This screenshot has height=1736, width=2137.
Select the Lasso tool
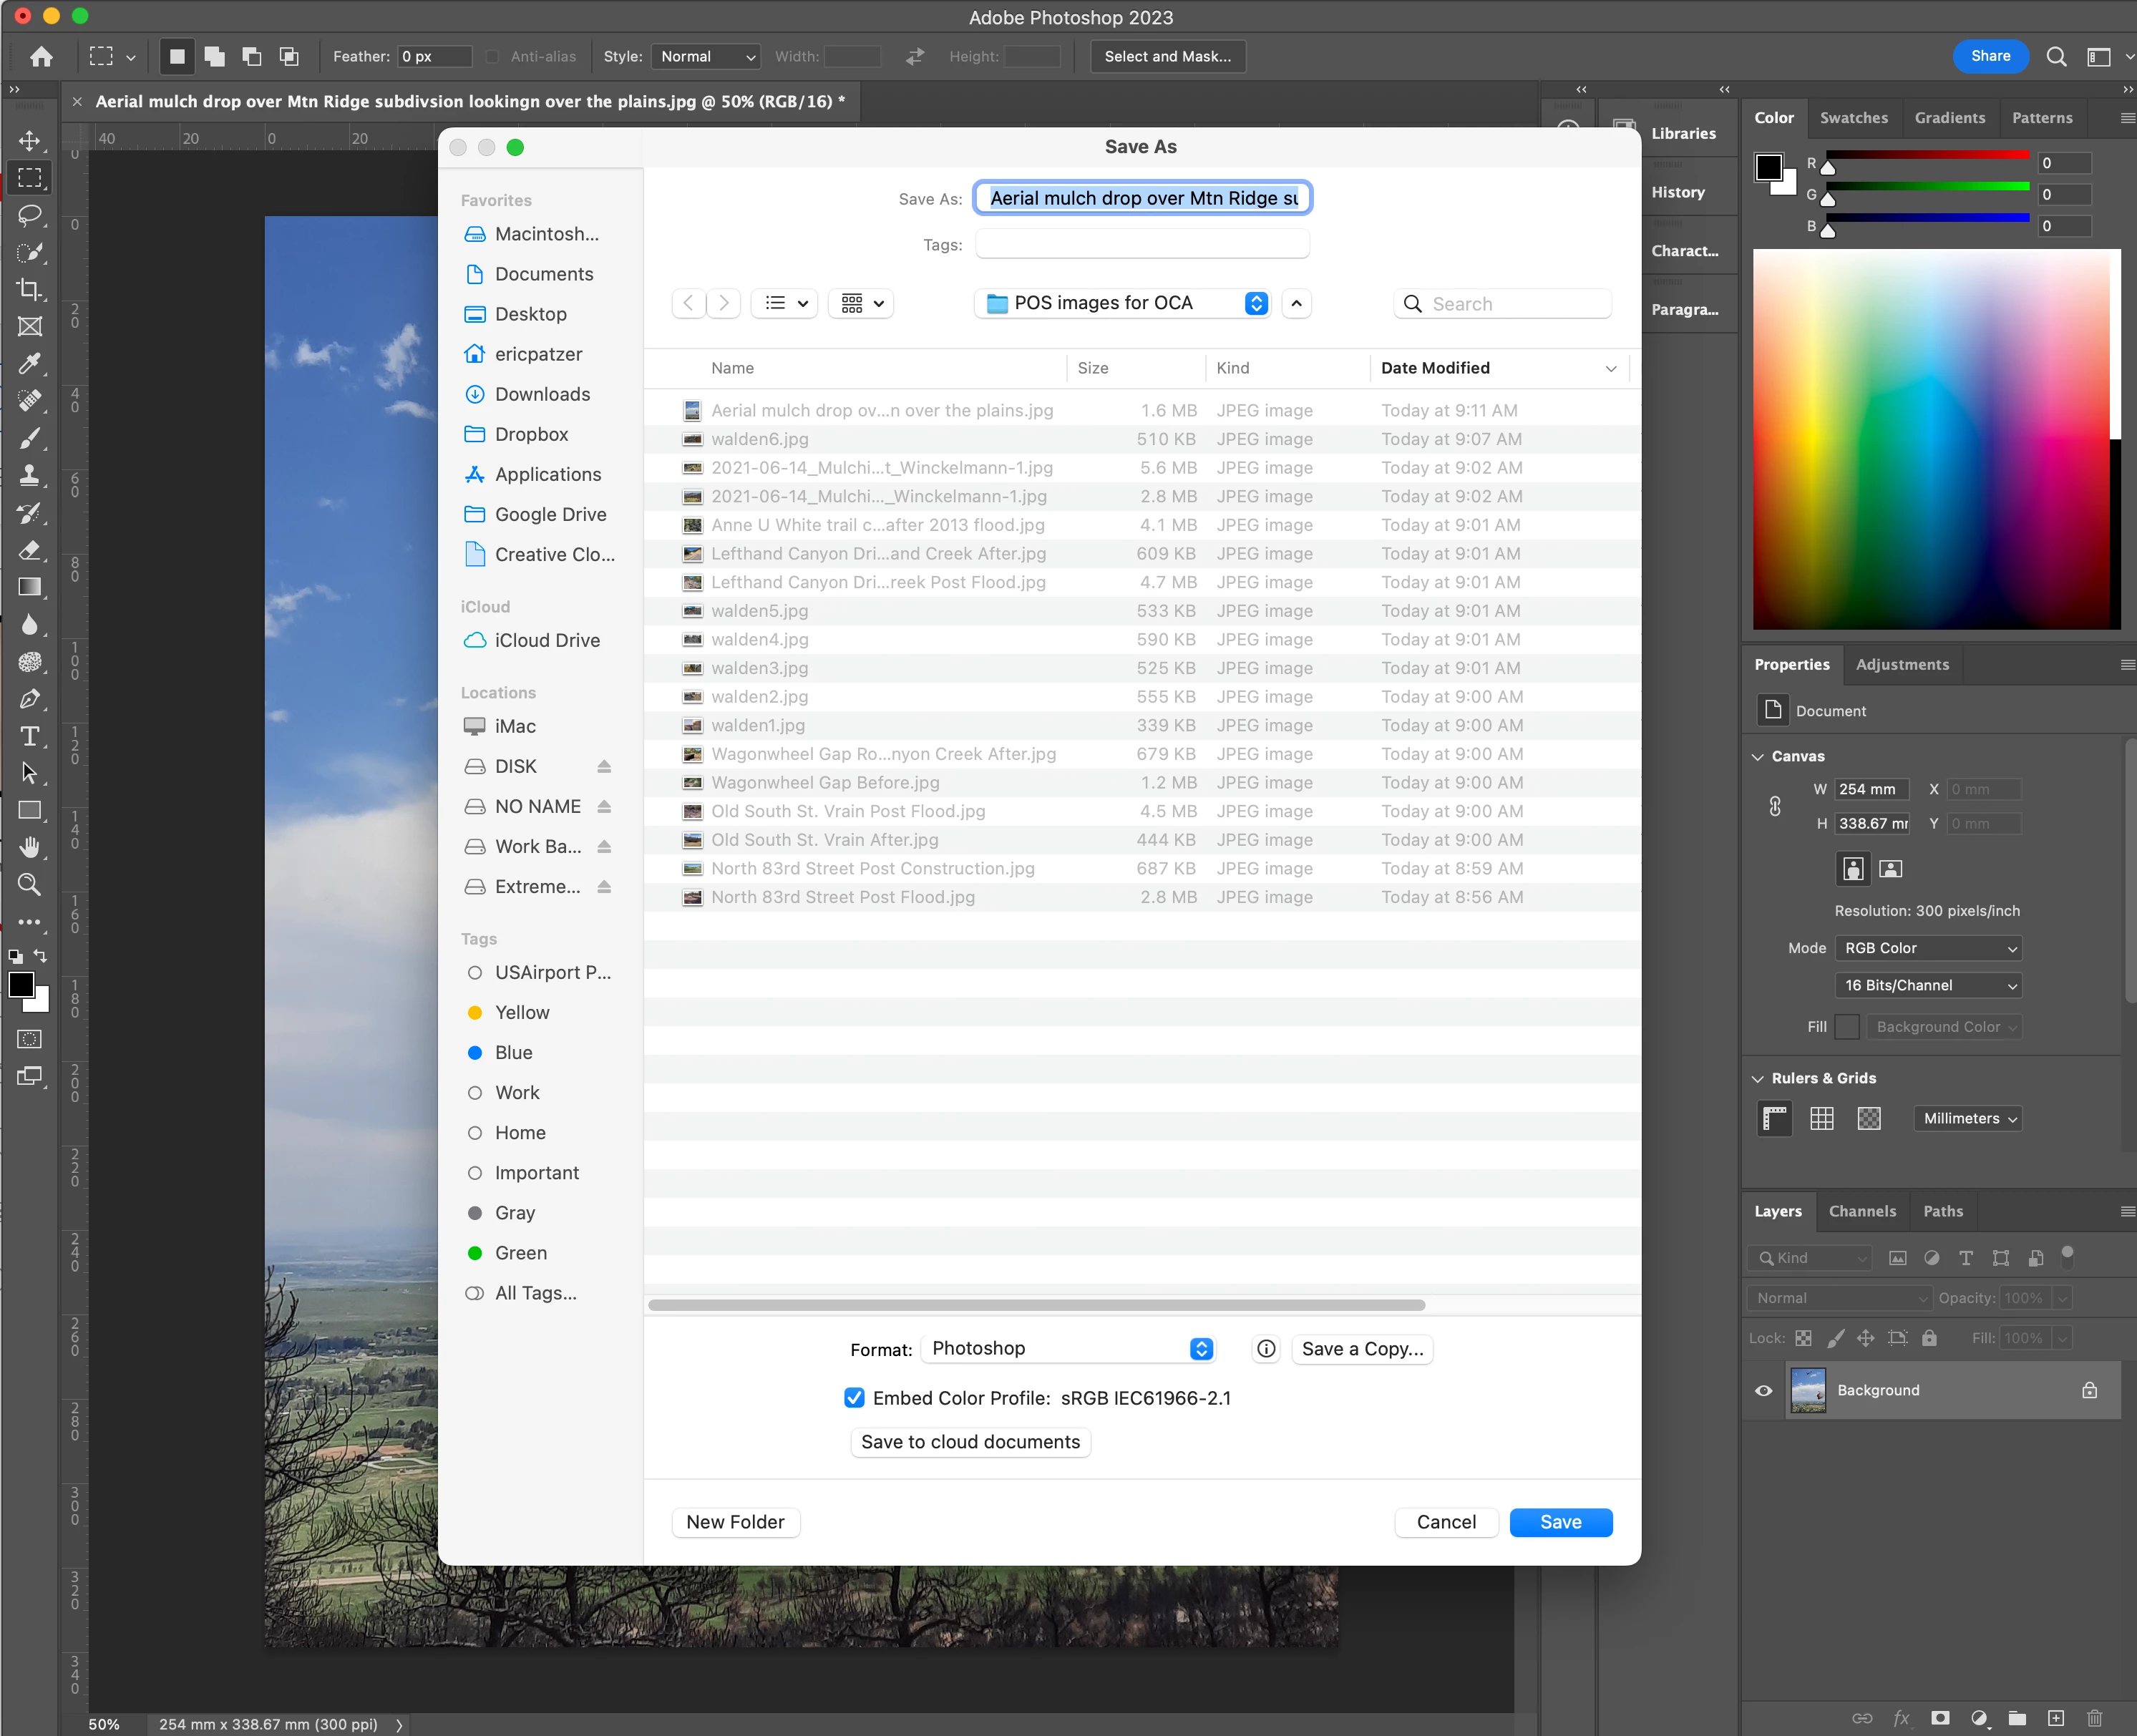click(x=30, y=215)
